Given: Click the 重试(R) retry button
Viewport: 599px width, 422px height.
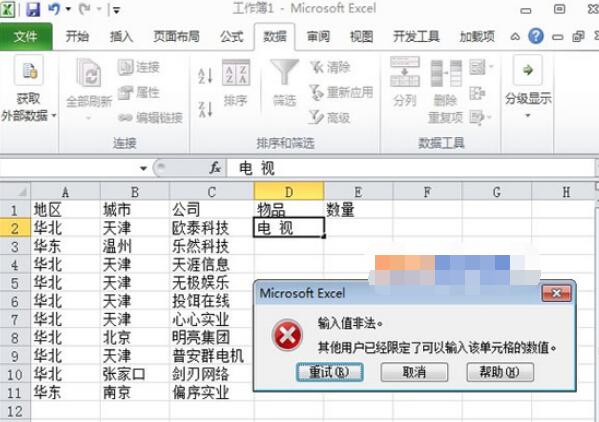Looking at the screenshot, I should coord(330,372).
